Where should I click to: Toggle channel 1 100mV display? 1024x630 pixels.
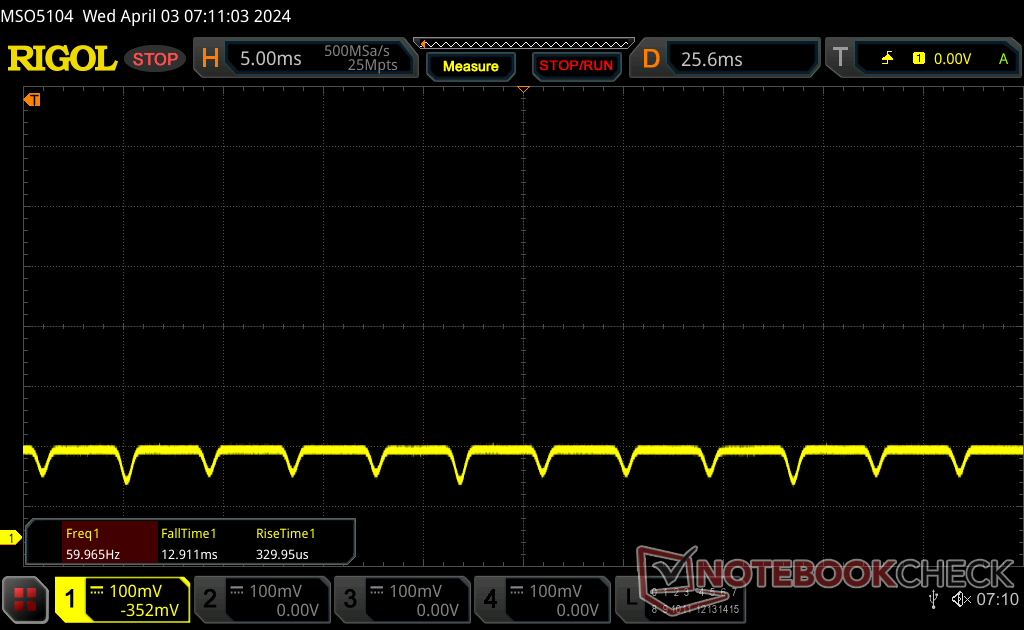122,599
